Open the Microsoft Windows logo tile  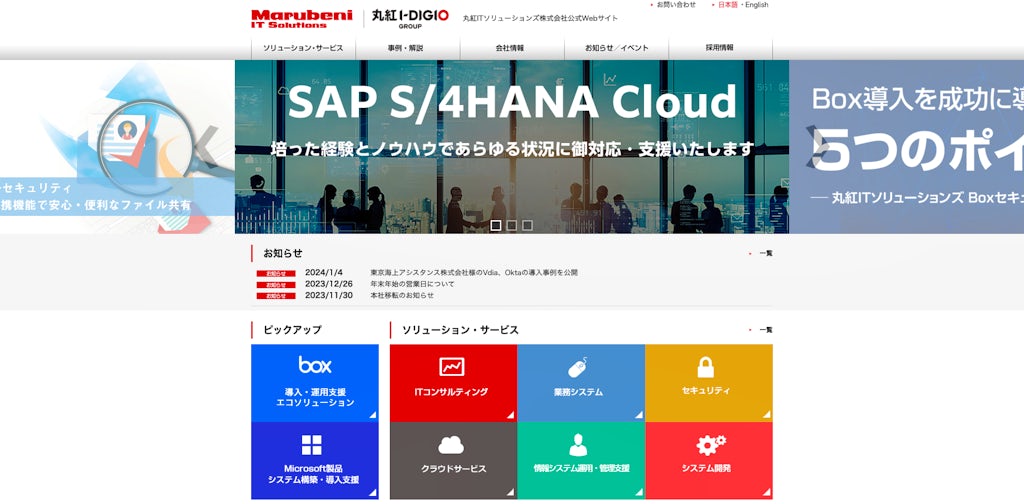[312, 445]
